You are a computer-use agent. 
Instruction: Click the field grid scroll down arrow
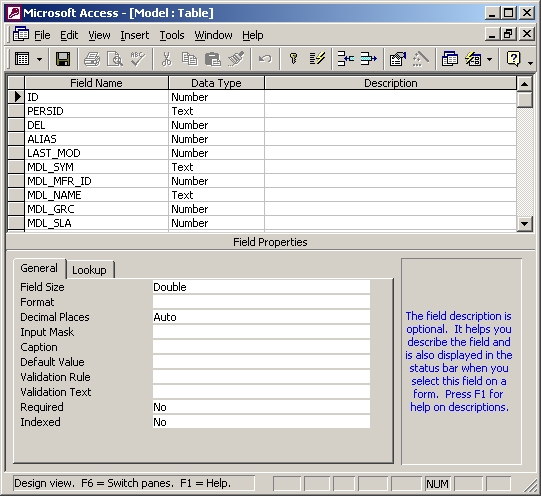click(x=524, y=224)
